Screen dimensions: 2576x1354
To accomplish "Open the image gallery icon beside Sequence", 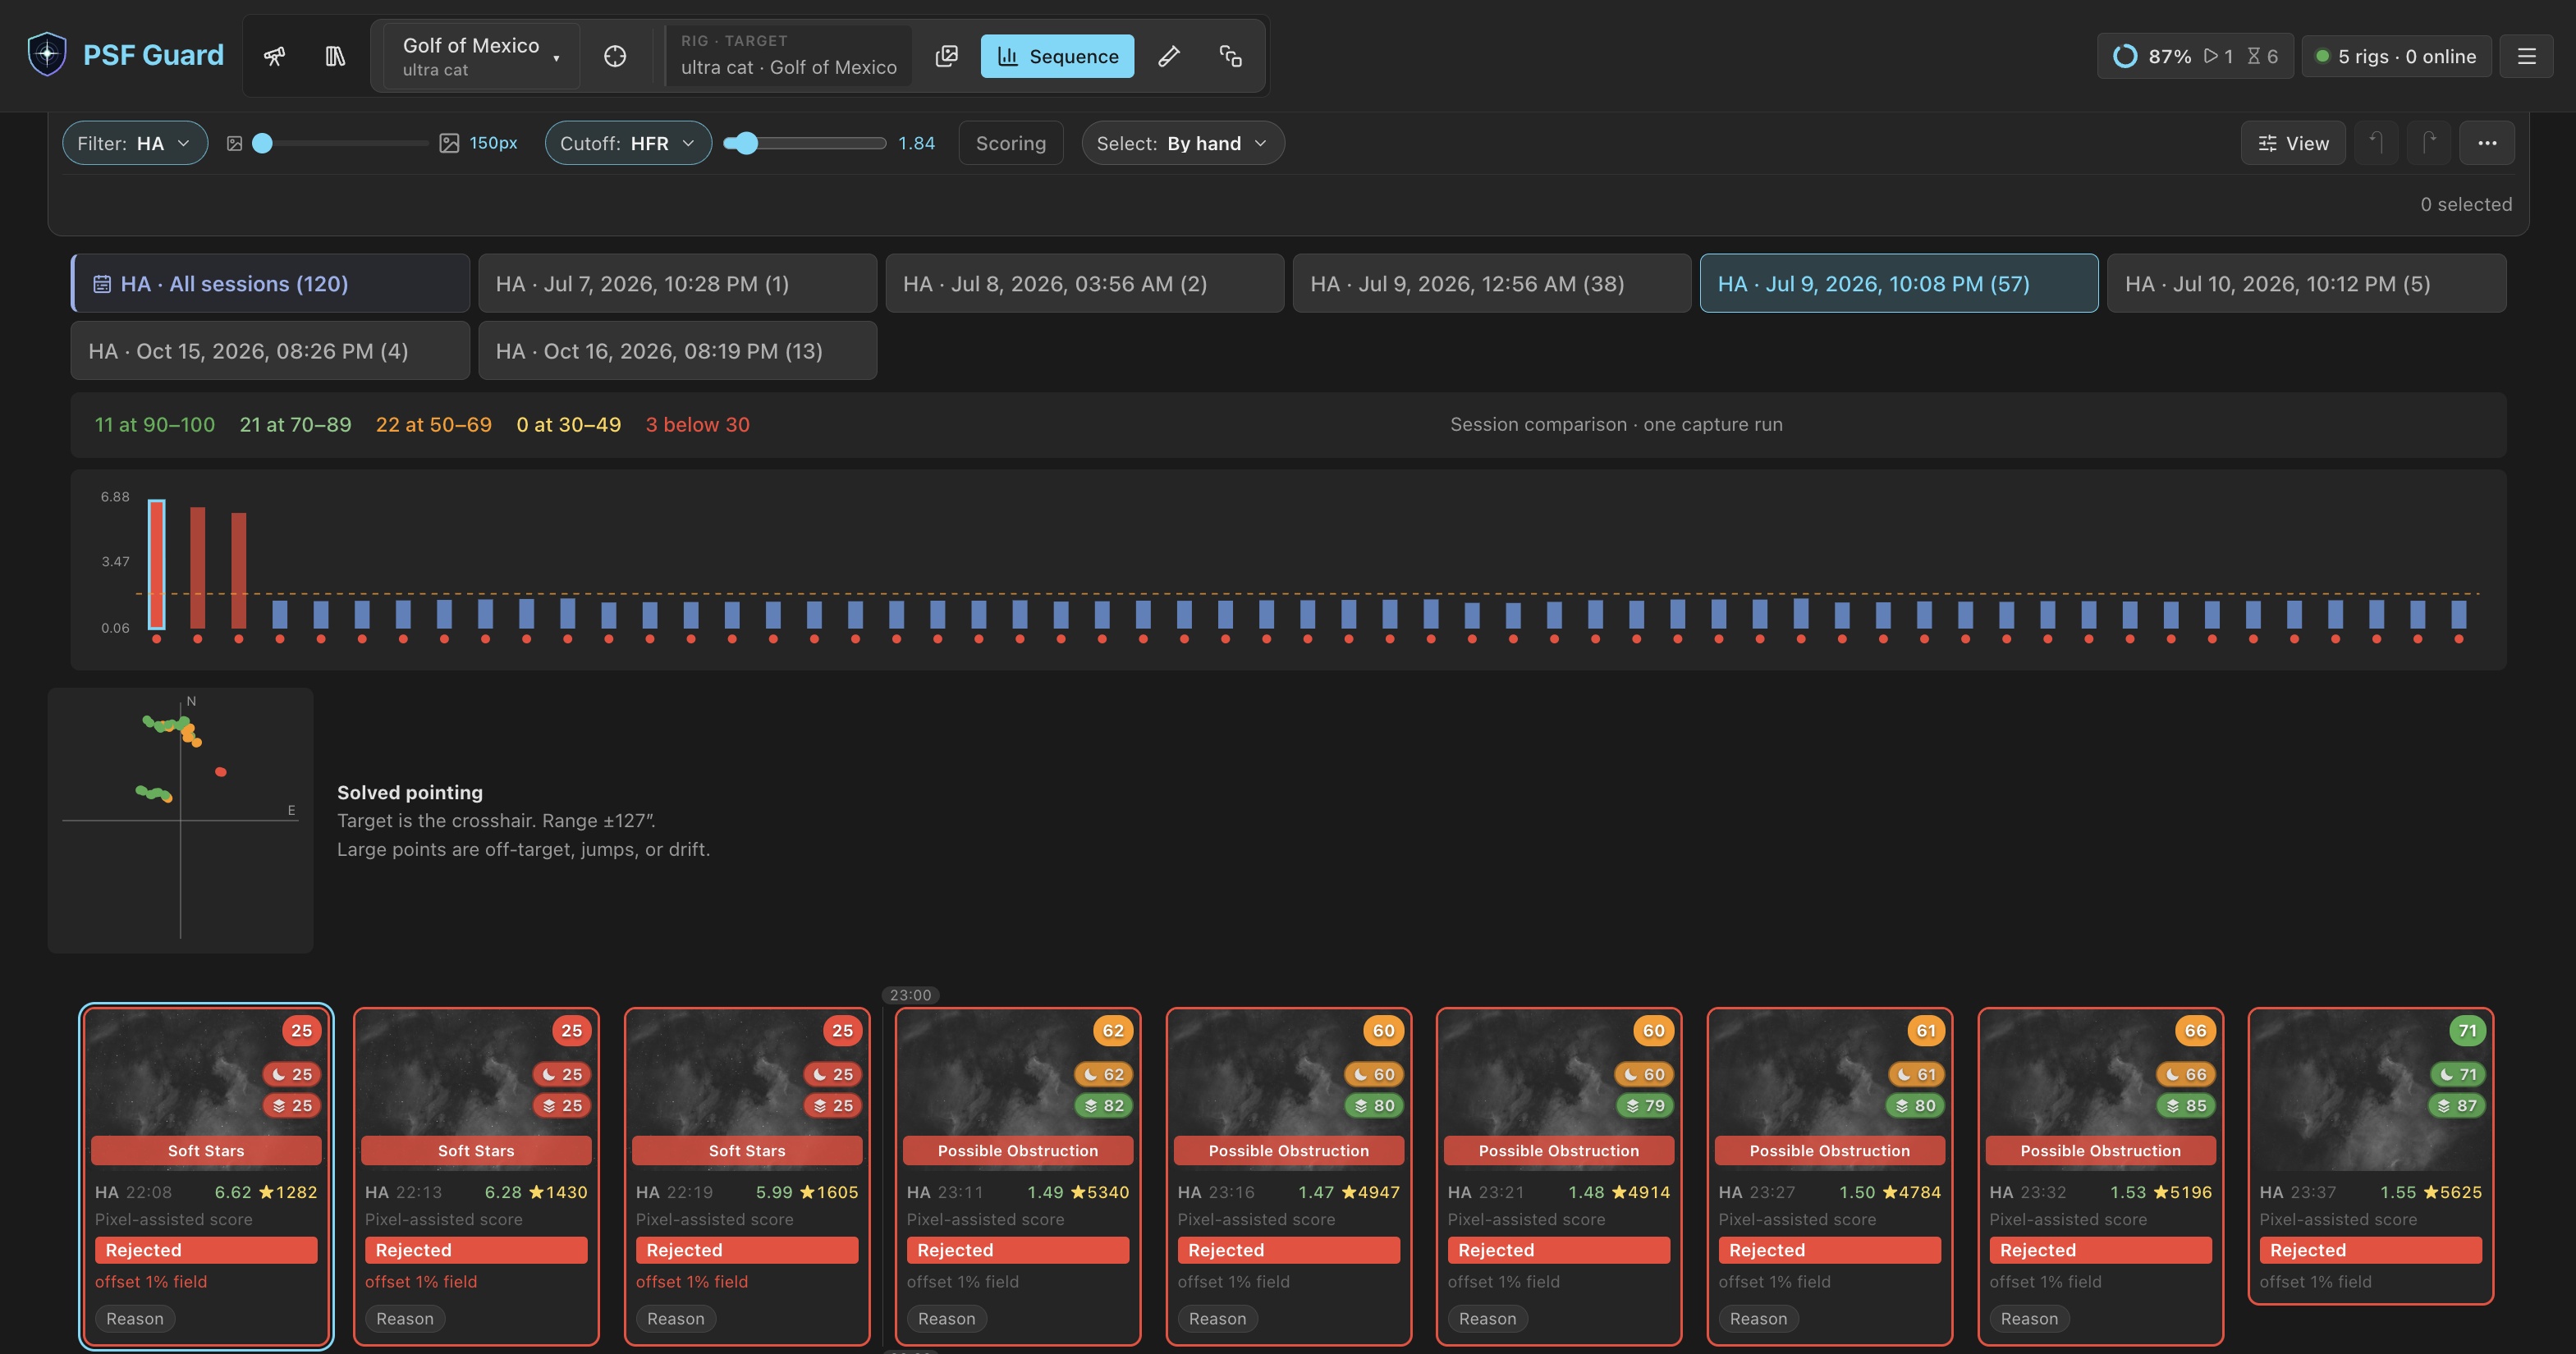I will (x=946, y=56).
